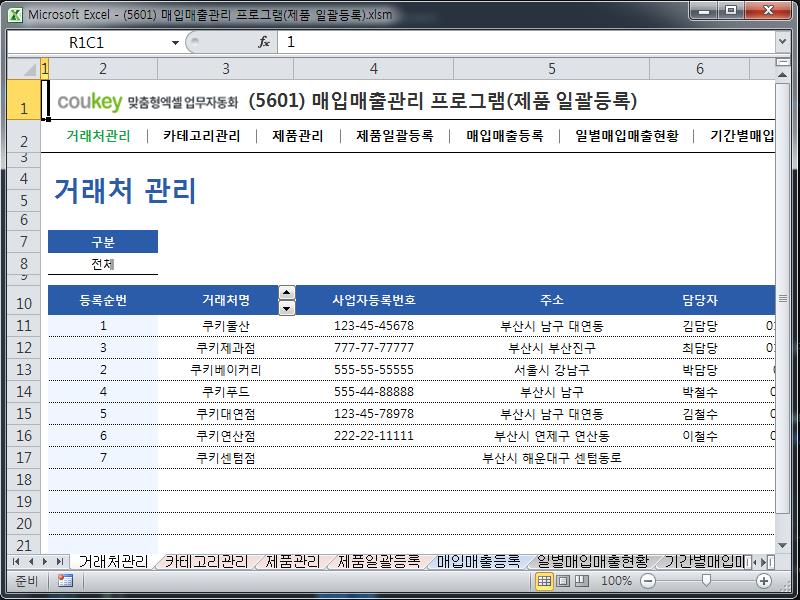Expand the formula bar with chevron
This screenshot has height=600, width=800.
coord(782,42)
